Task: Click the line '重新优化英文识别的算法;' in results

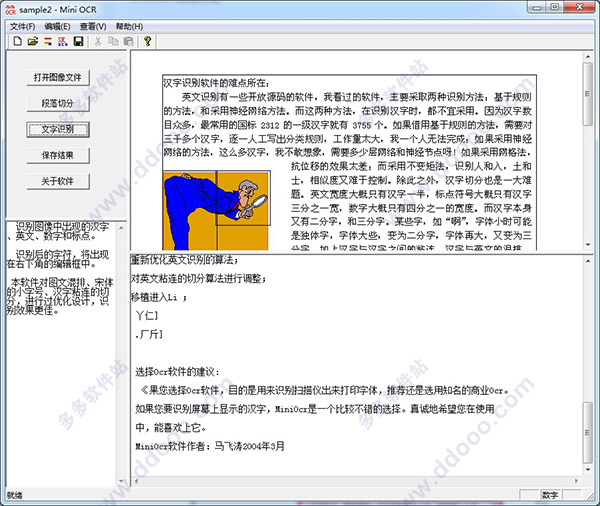Action: point(184,260)
